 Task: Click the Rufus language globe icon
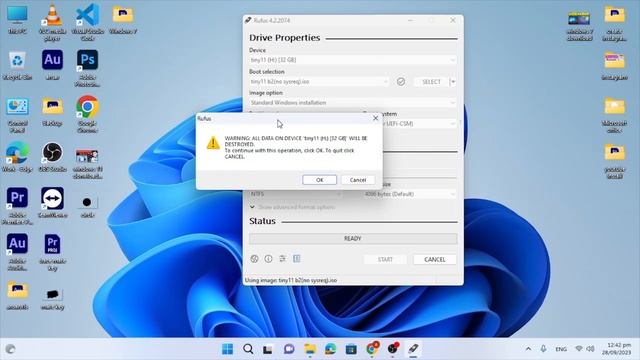pyautogui.click(x=254, y=259)
